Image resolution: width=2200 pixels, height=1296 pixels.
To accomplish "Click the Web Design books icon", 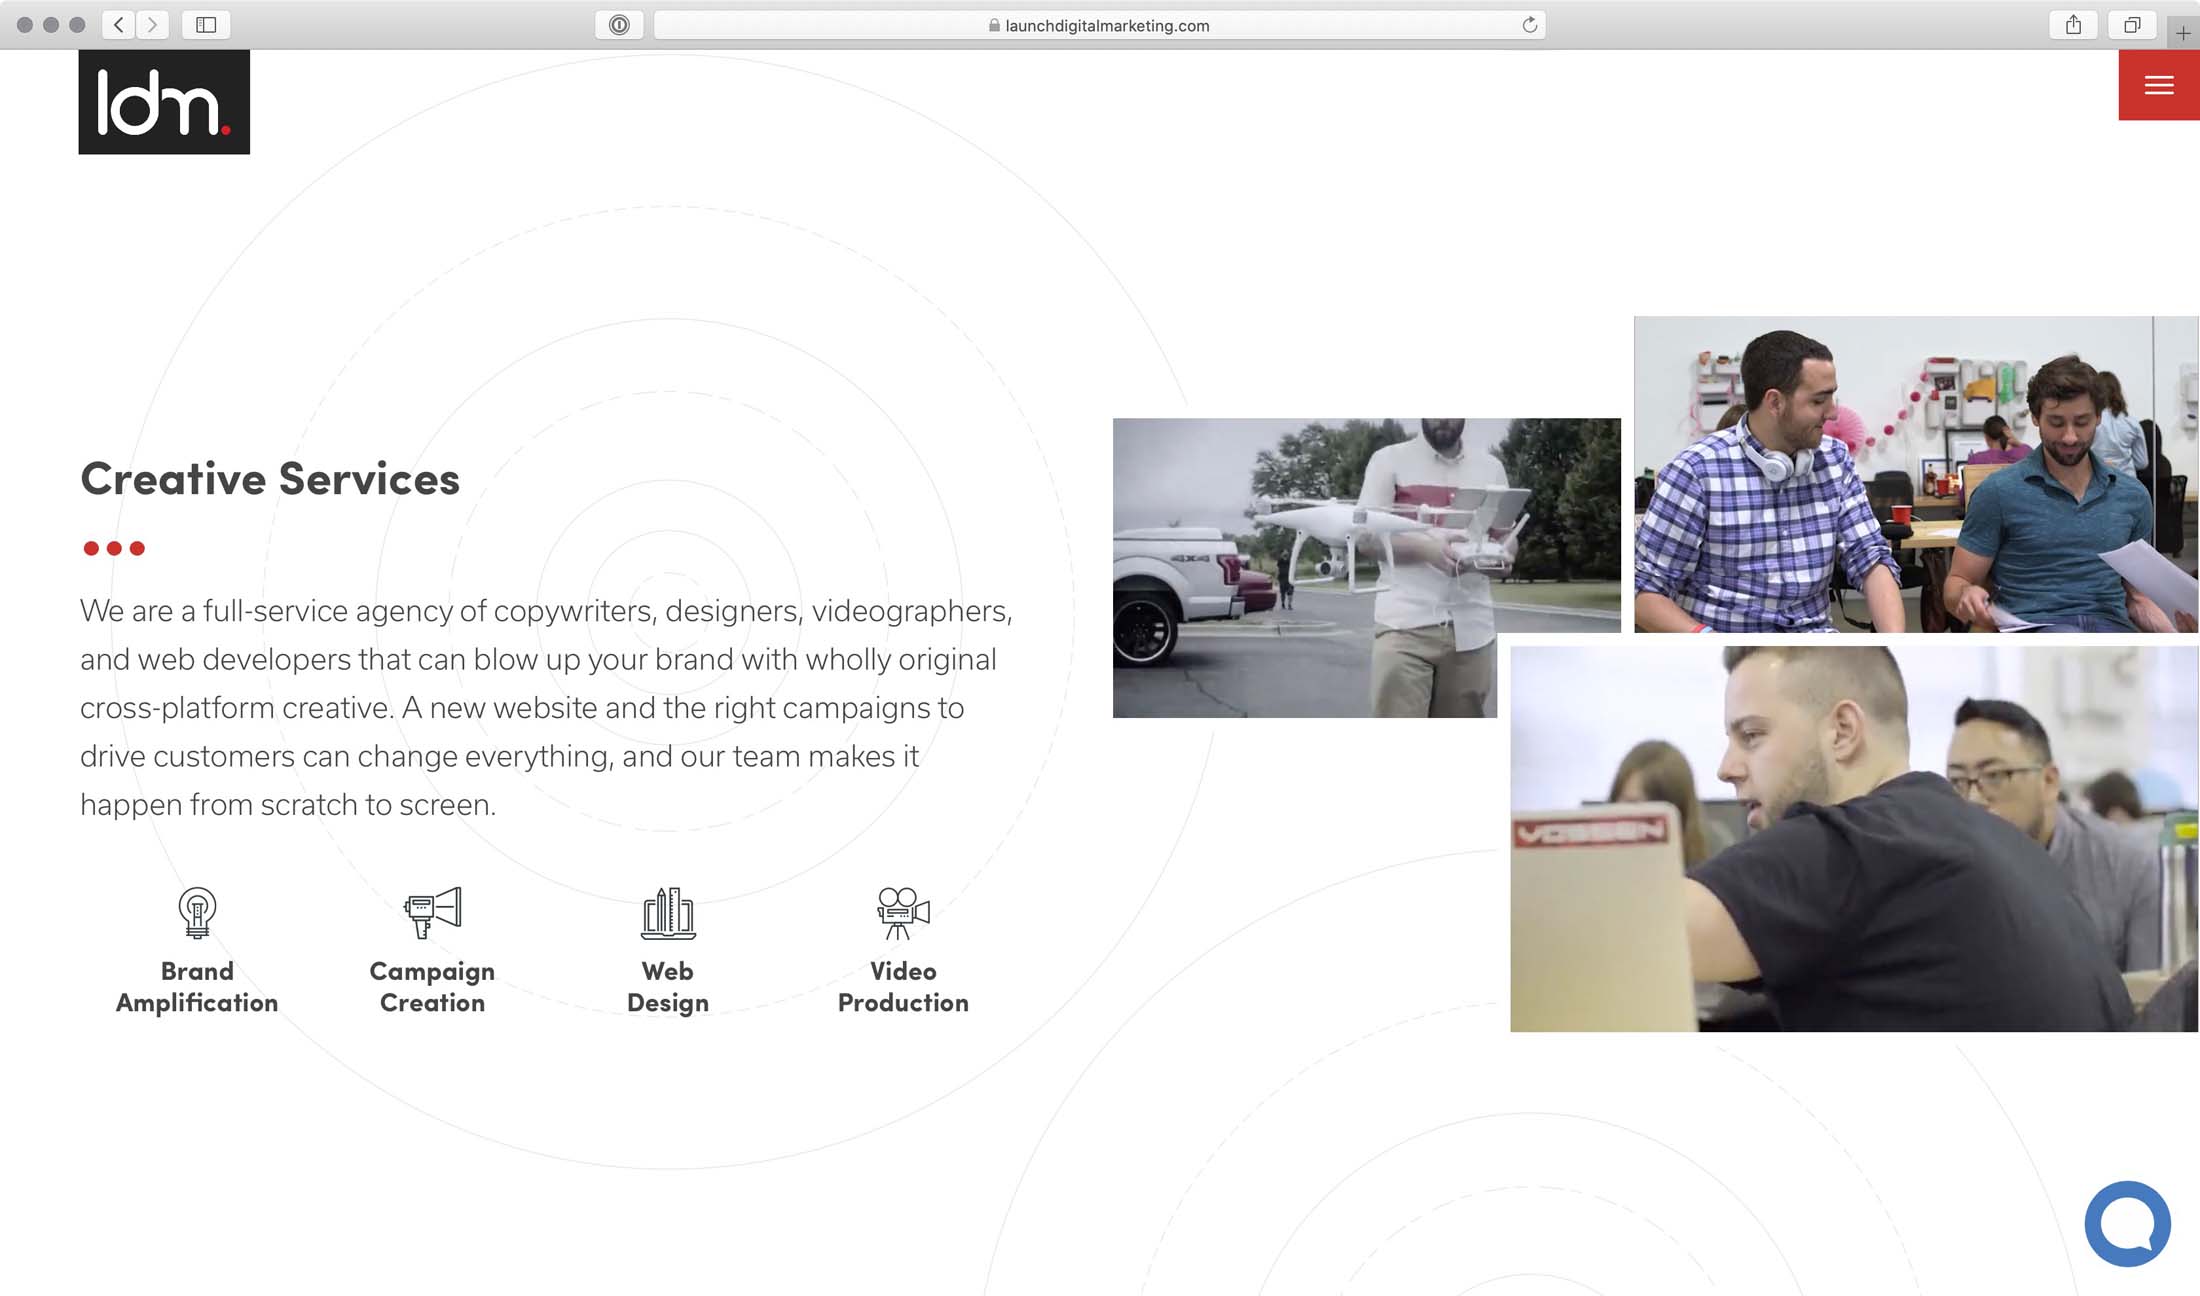I will coord(668,912).
